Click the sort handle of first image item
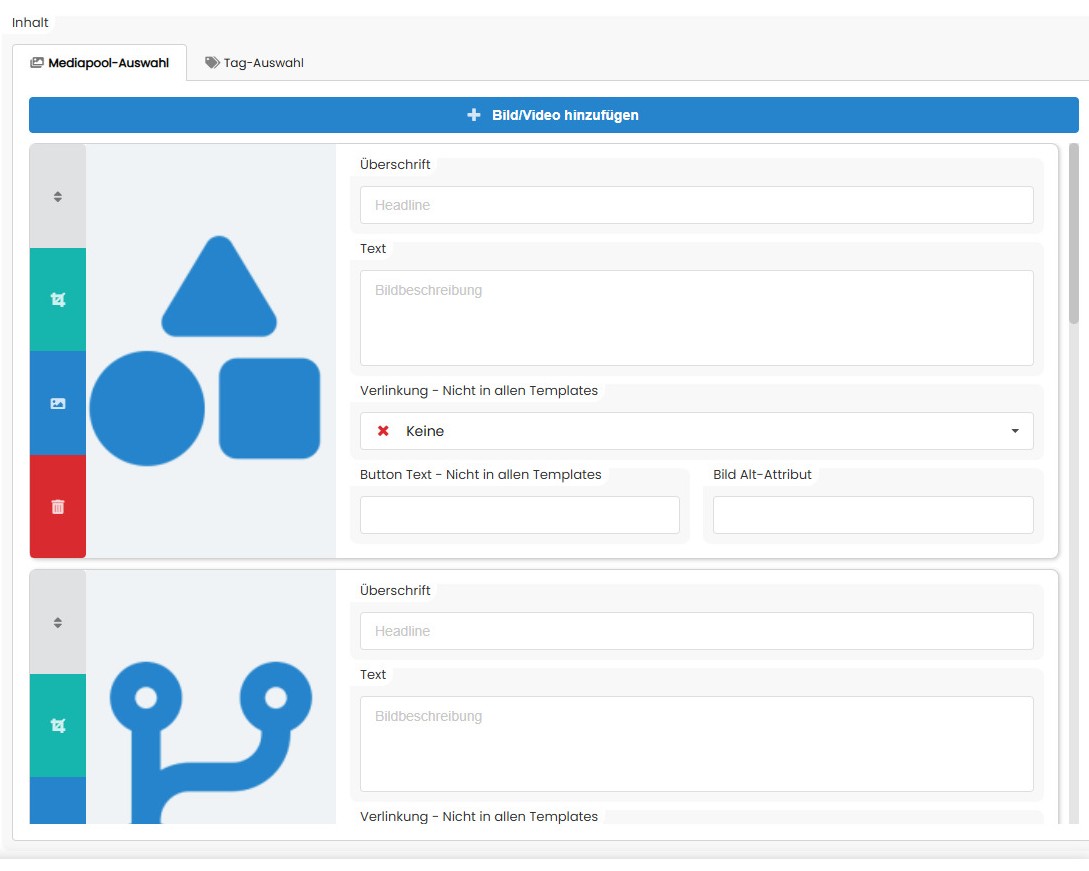 58,197
